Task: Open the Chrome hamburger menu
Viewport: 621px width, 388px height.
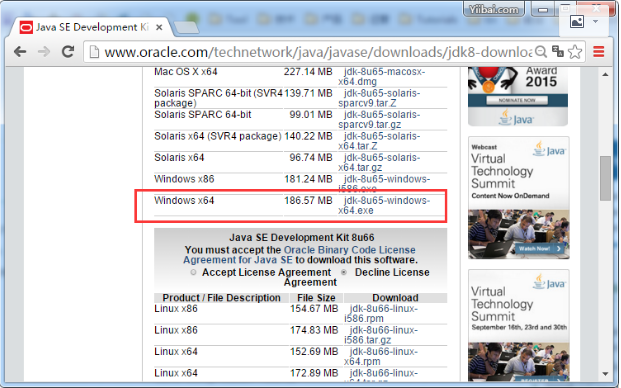Action: (598, 51)
